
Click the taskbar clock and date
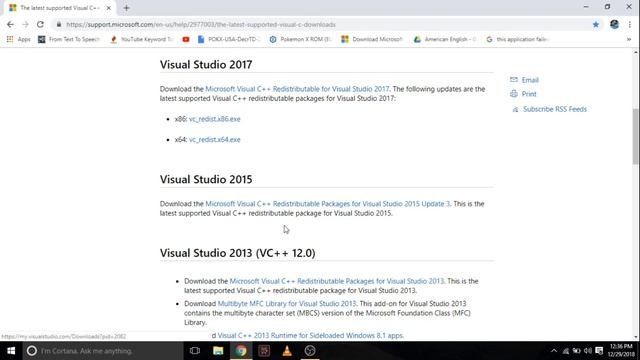click(x=621, y=351)
